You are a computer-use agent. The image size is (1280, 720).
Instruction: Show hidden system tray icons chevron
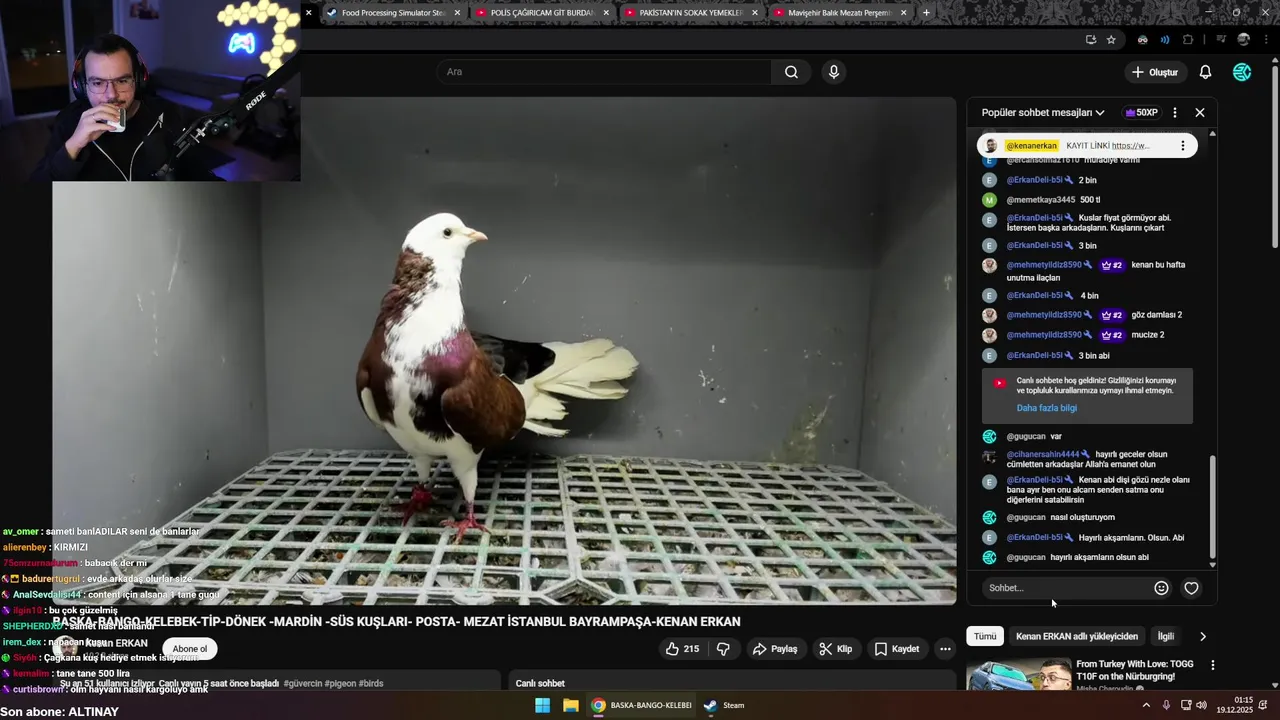point(1146,705)
